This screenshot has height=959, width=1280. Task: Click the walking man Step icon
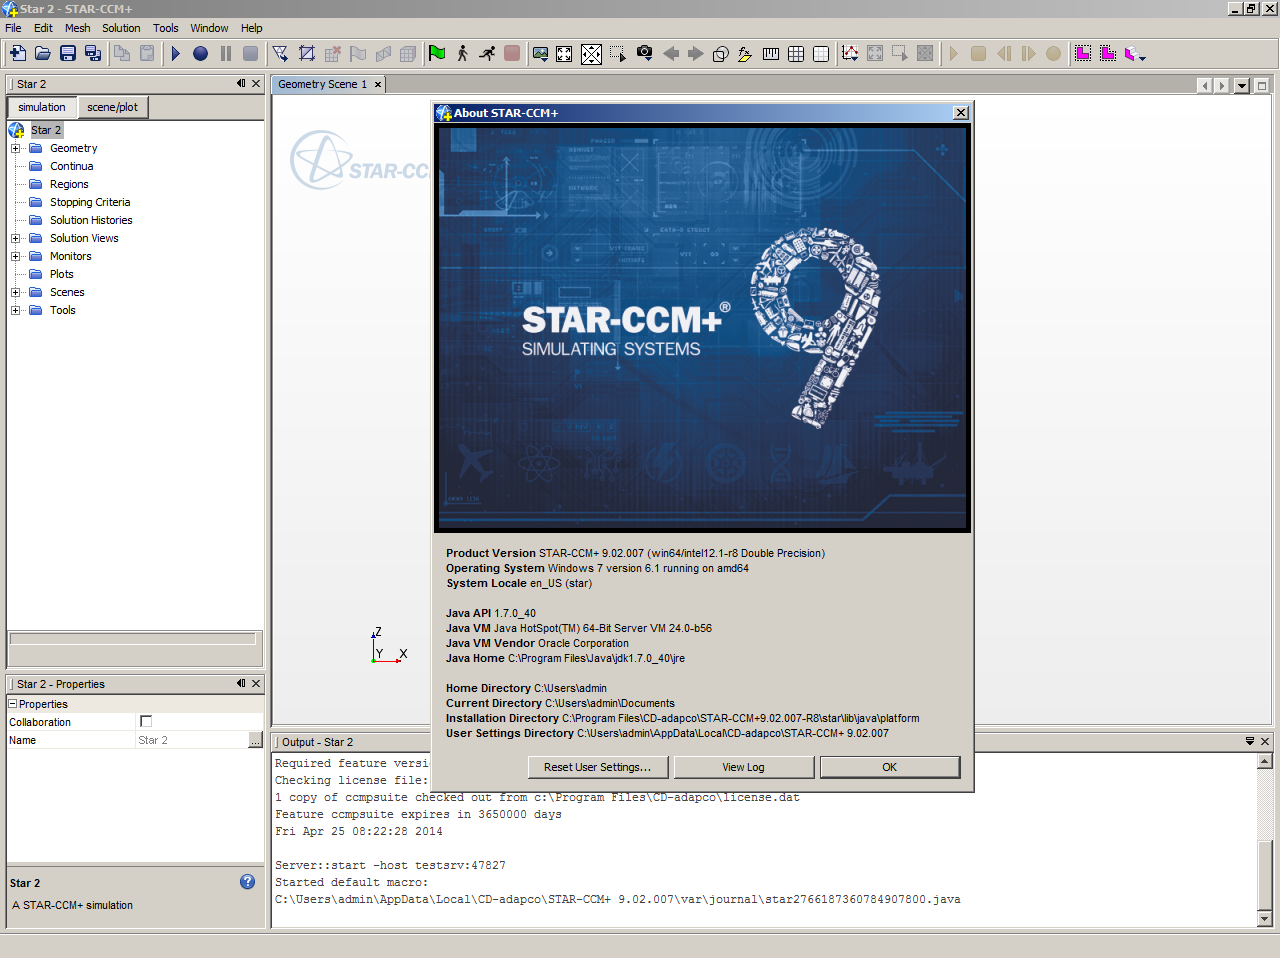coord(462,54)
